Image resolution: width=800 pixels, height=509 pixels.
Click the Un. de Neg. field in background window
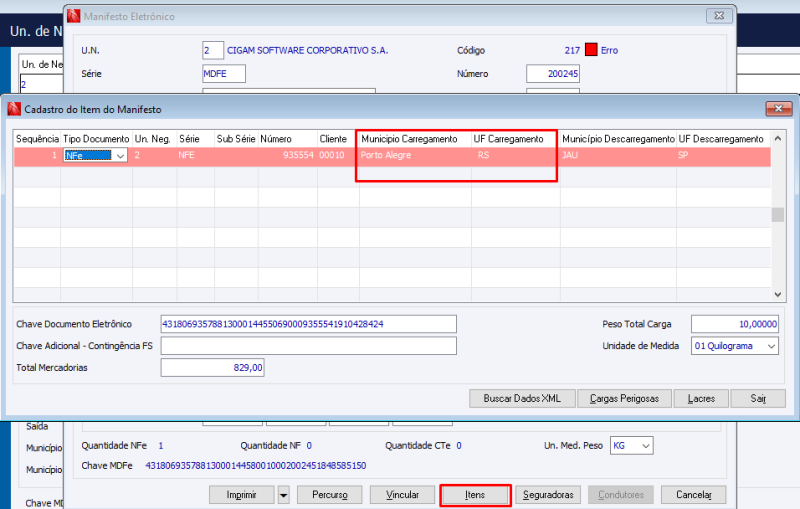click(41, 84)
